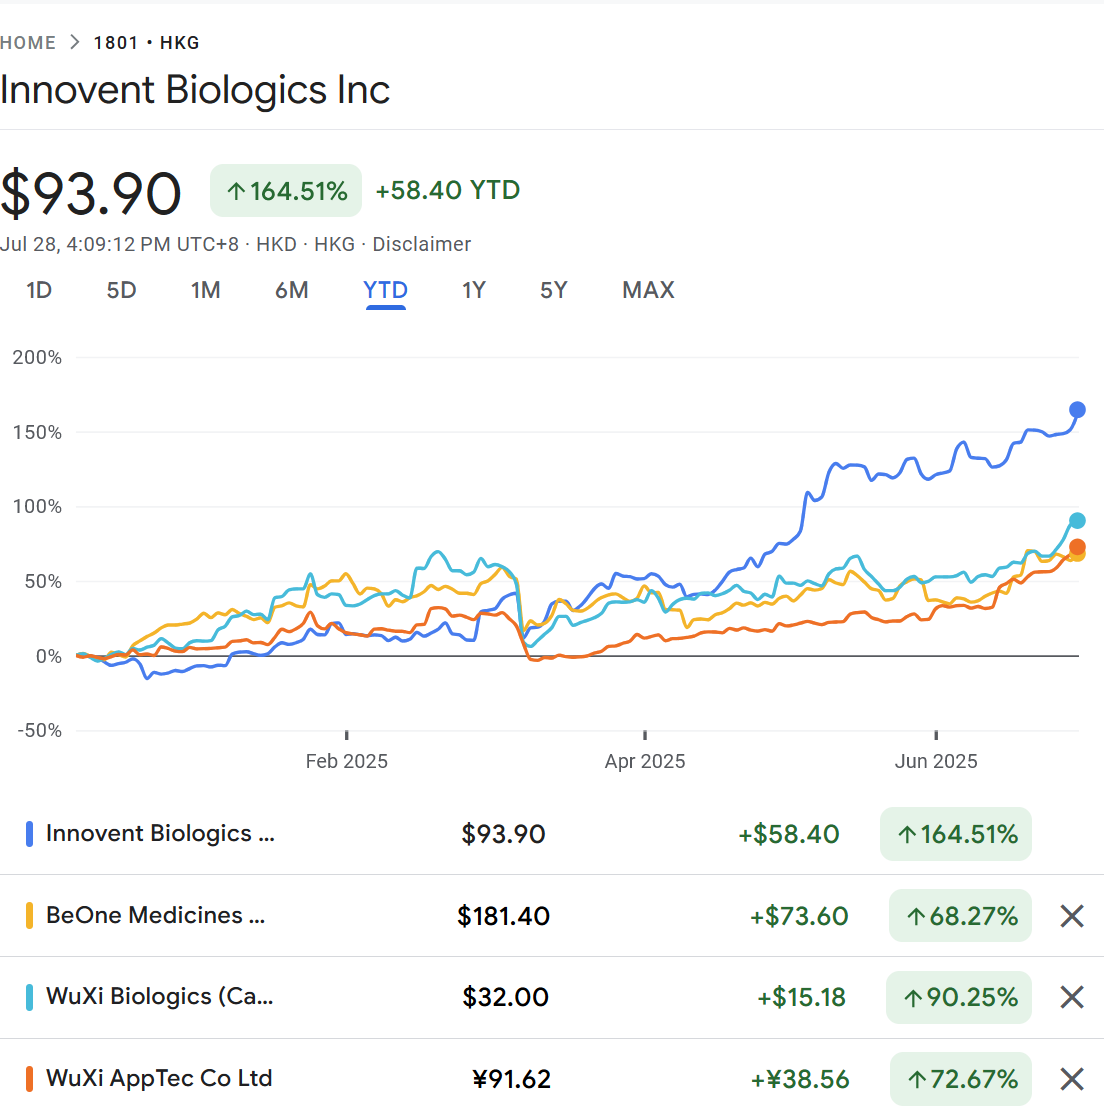The width and height of the screenshot is (1104, 1119).
Task: Select the 1Y time range tab
Action: (473, 291)
